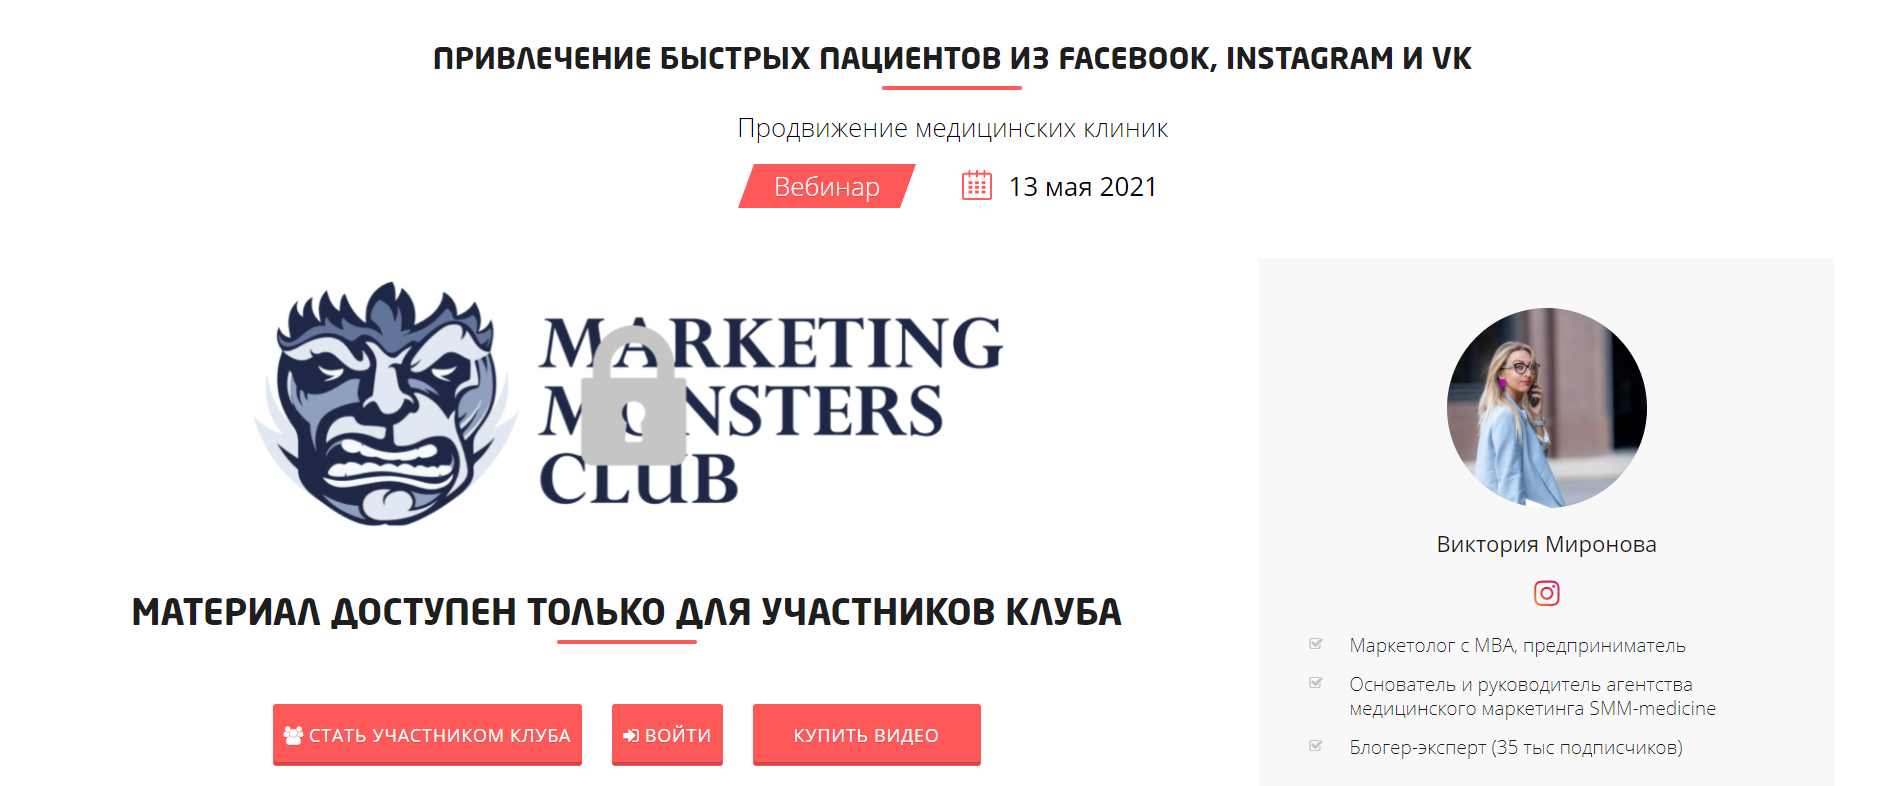
Task: Click the date text 13 мая 2021
Action: [1082, 187]
